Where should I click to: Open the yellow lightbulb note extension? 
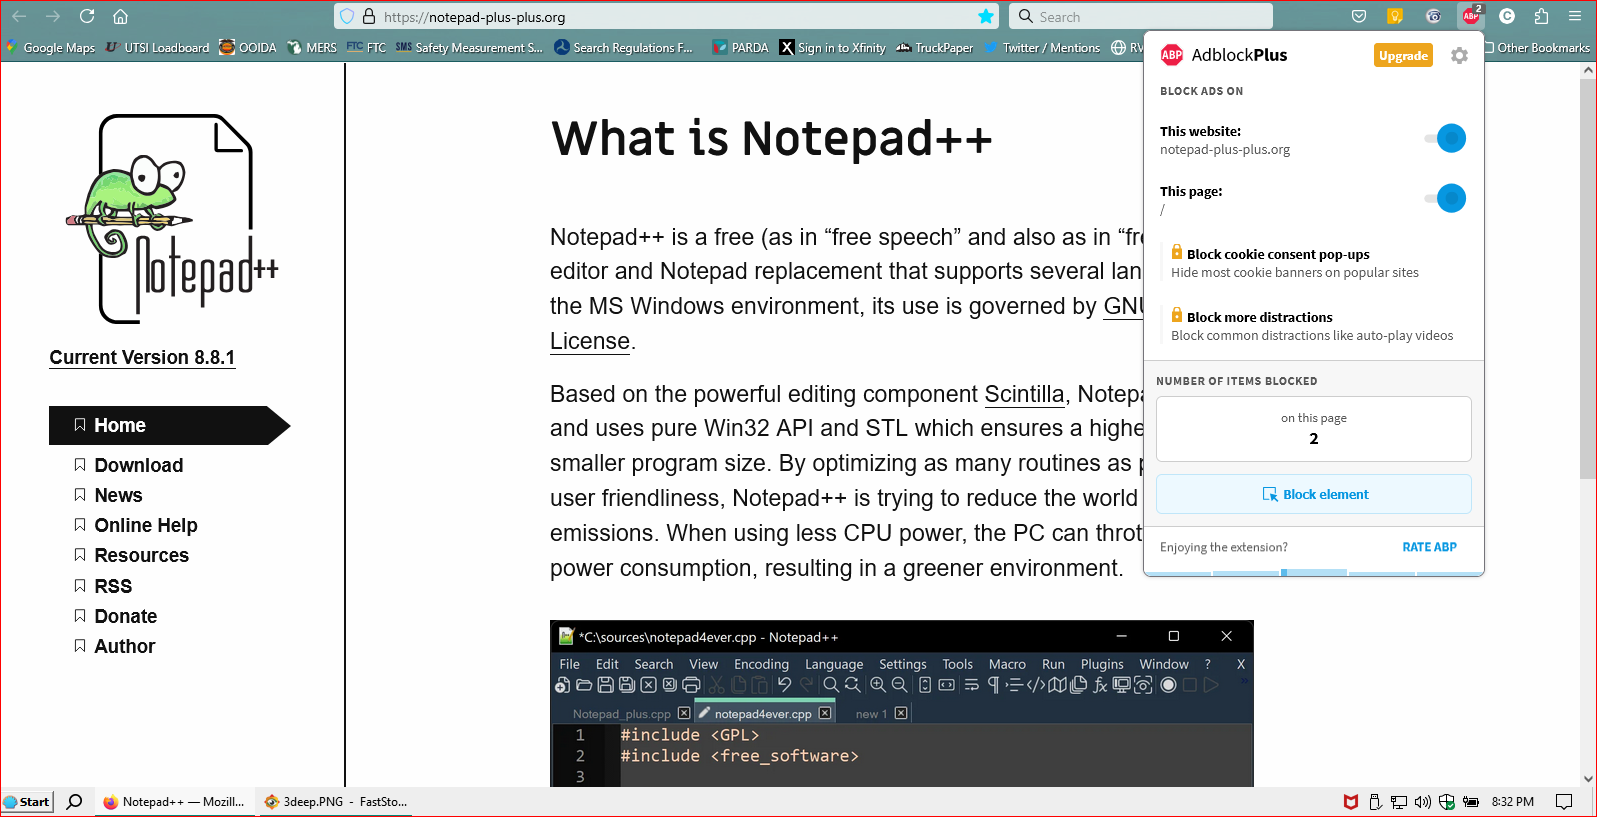click(x=1395, y=16)
